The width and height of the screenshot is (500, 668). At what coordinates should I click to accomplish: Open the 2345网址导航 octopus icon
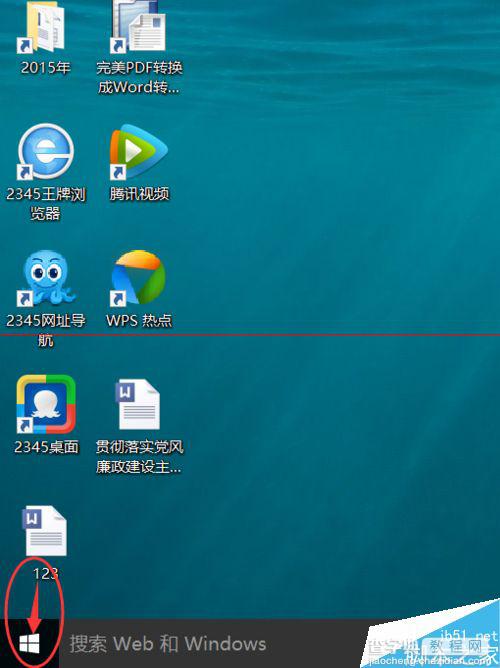(46, 278)
